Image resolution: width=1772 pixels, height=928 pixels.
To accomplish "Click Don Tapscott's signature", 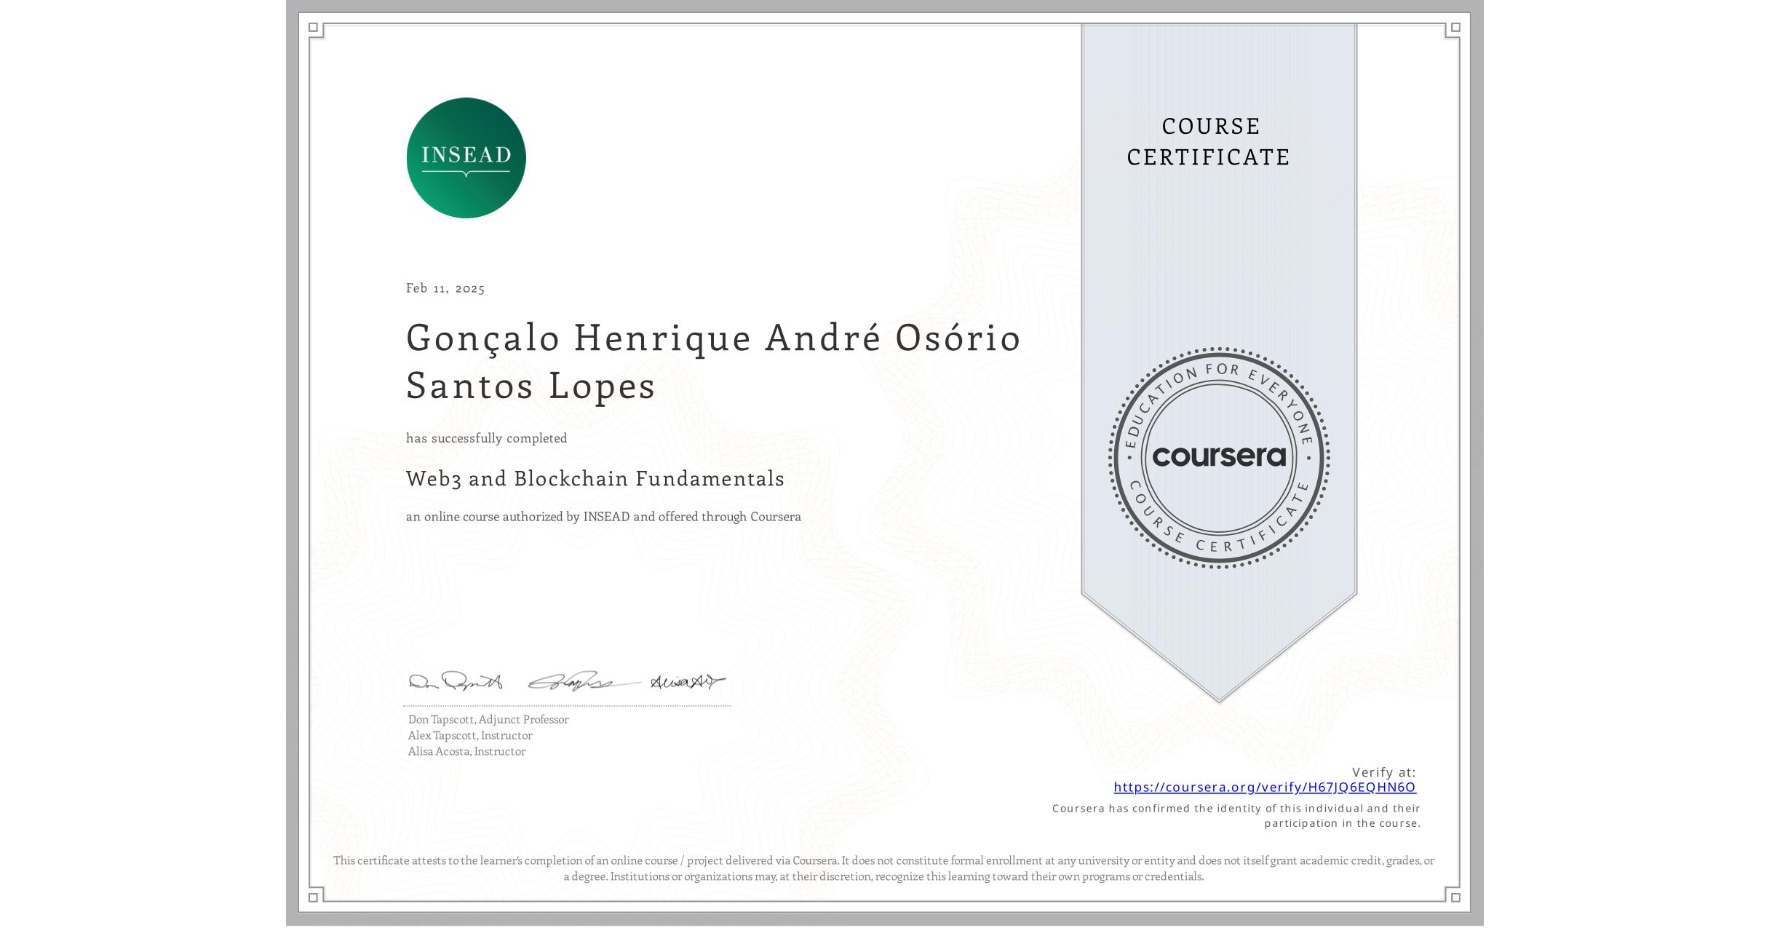I will [x=455, y=682].
